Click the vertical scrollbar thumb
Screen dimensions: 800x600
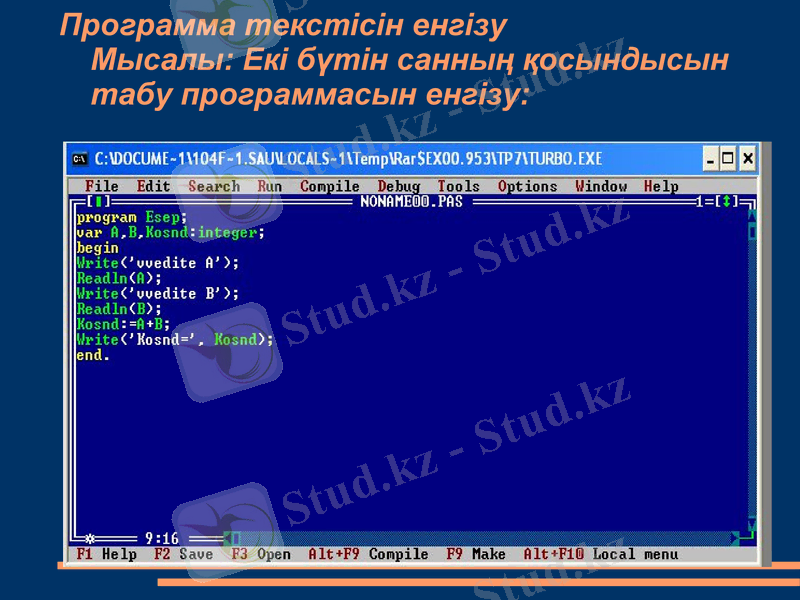(x=752, y=231)
